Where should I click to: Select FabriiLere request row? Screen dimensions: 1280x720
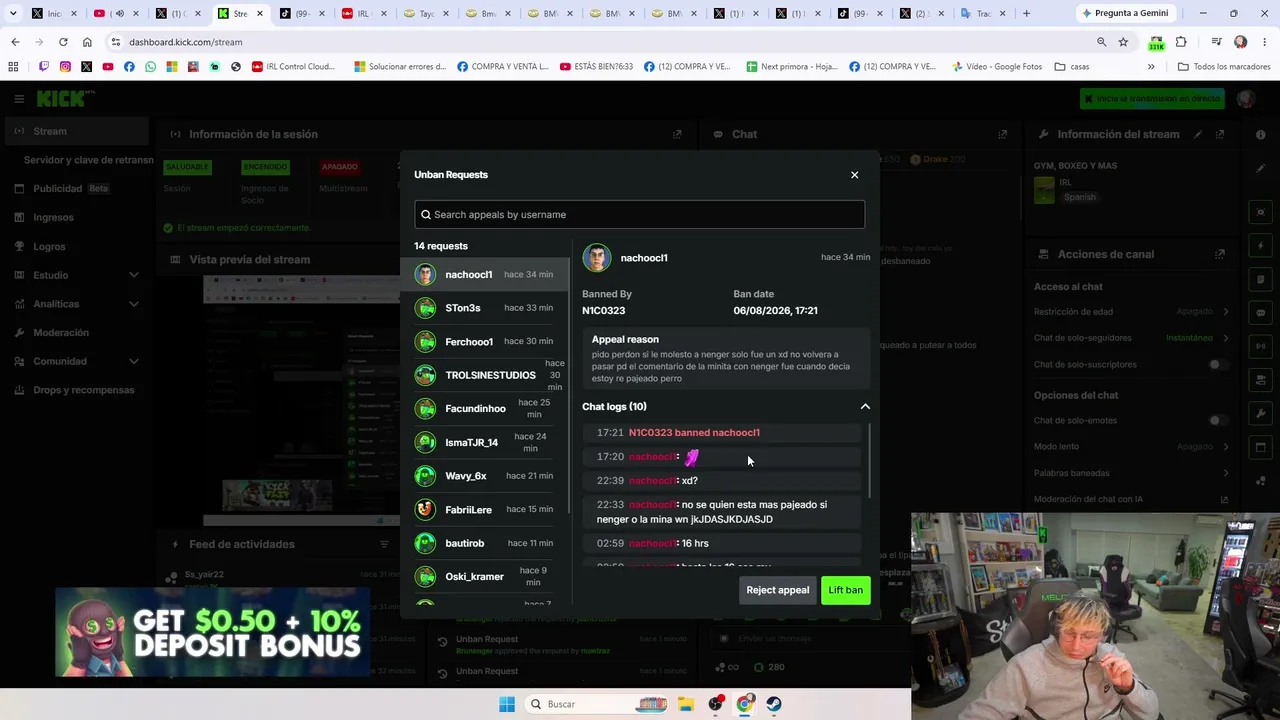[485, 509]
